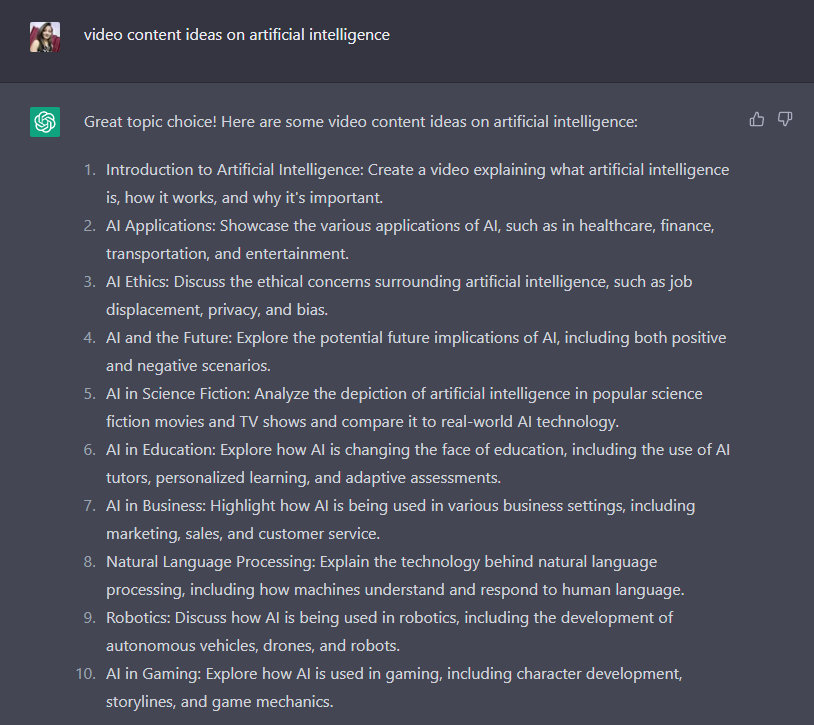
Task: Click list item 3 AI Ethics
Action: 399,296
